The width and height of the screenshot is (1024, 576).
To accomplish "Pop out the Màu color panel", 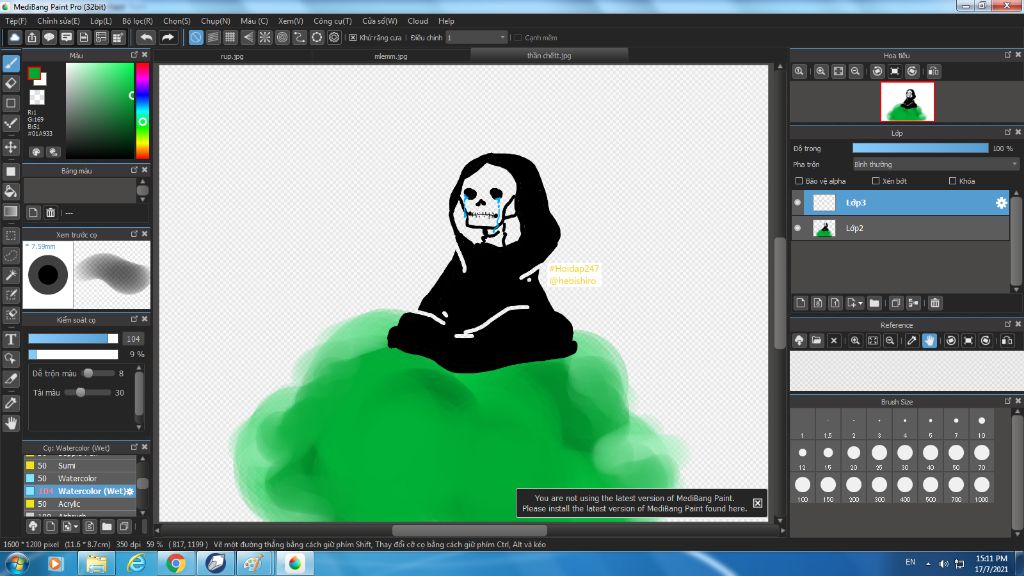I will tap(134, 55).
